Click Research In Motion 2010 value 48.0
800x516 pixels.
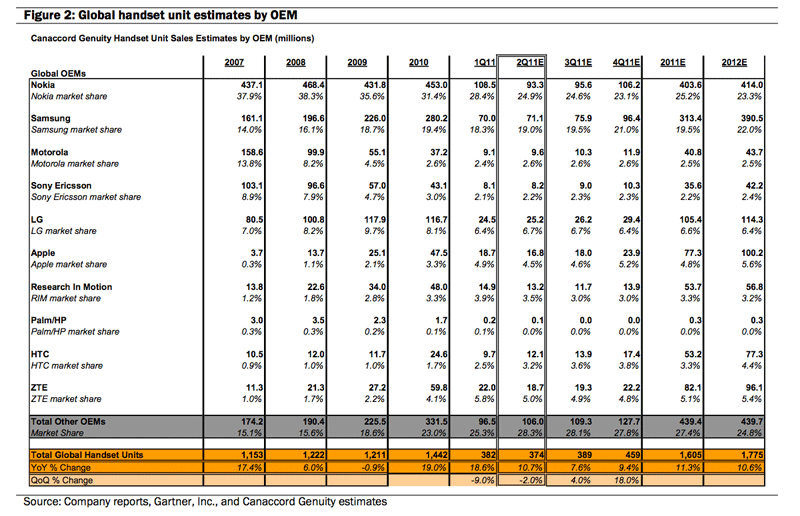[x=439, y=287]
